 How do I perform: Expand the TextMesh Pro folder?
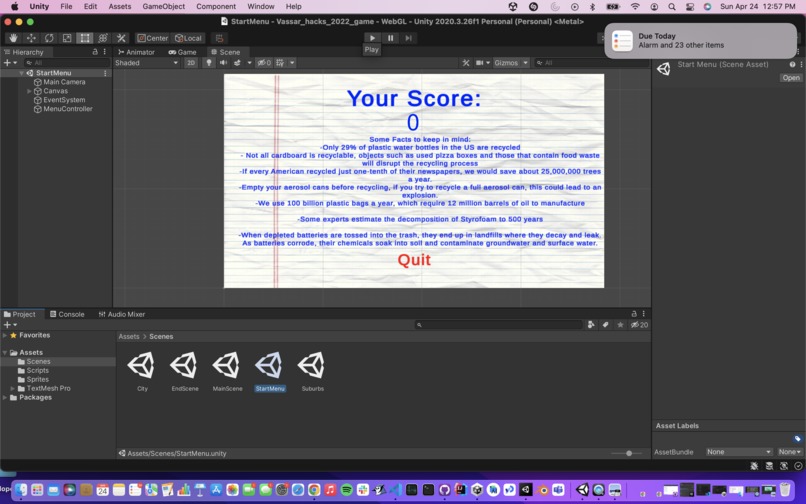(x=12, y=388)
